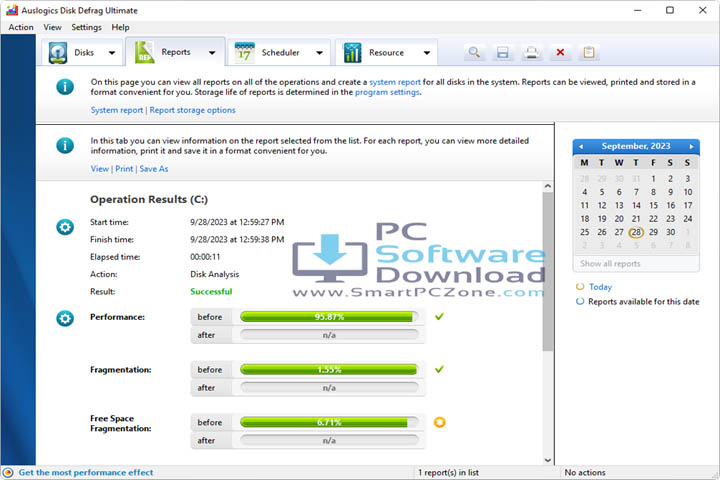The height and width of the screenshot is (480, 720).
Task: Click the info icon in the top banner
Action: point(65,86)
